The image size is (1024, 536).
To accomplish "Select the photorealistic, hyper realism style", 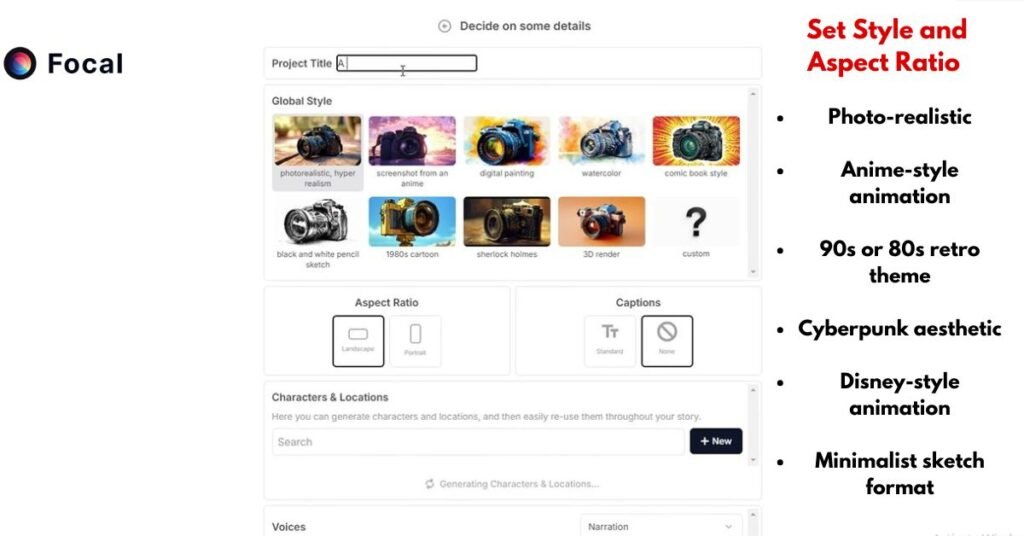I will [317, 141].
